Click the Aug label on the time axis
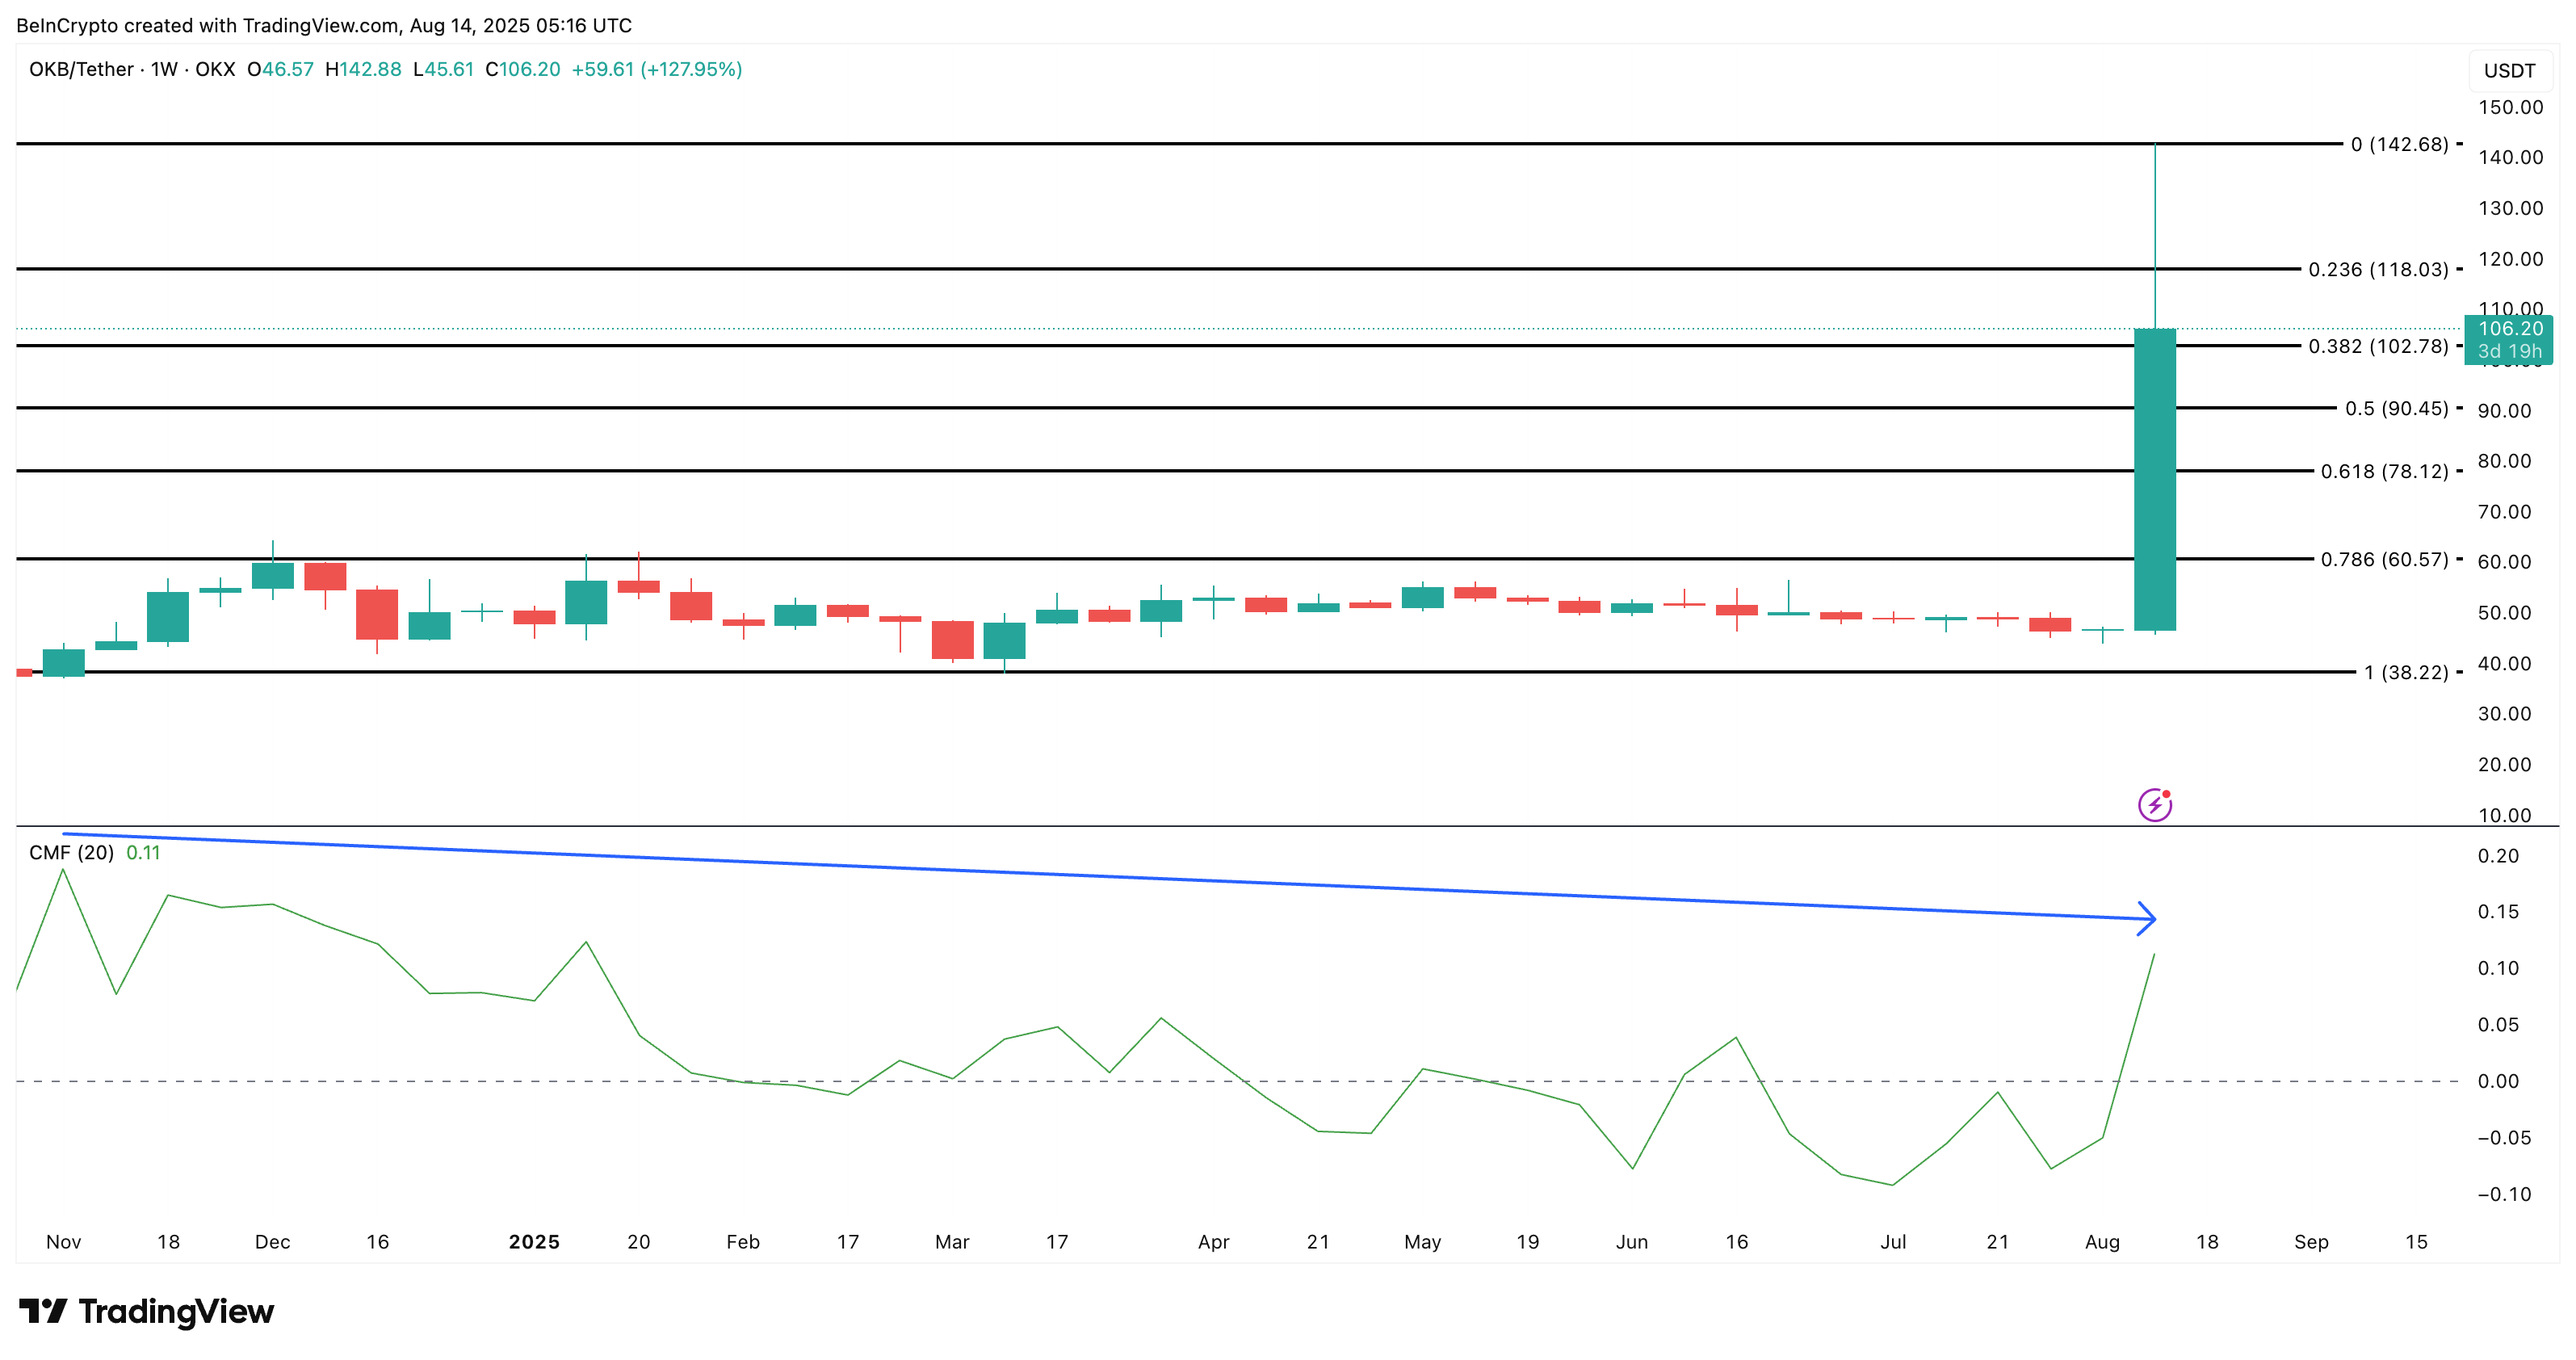The height and width of the screenshot is (1360, 2576). [x=2102, y=1242]
